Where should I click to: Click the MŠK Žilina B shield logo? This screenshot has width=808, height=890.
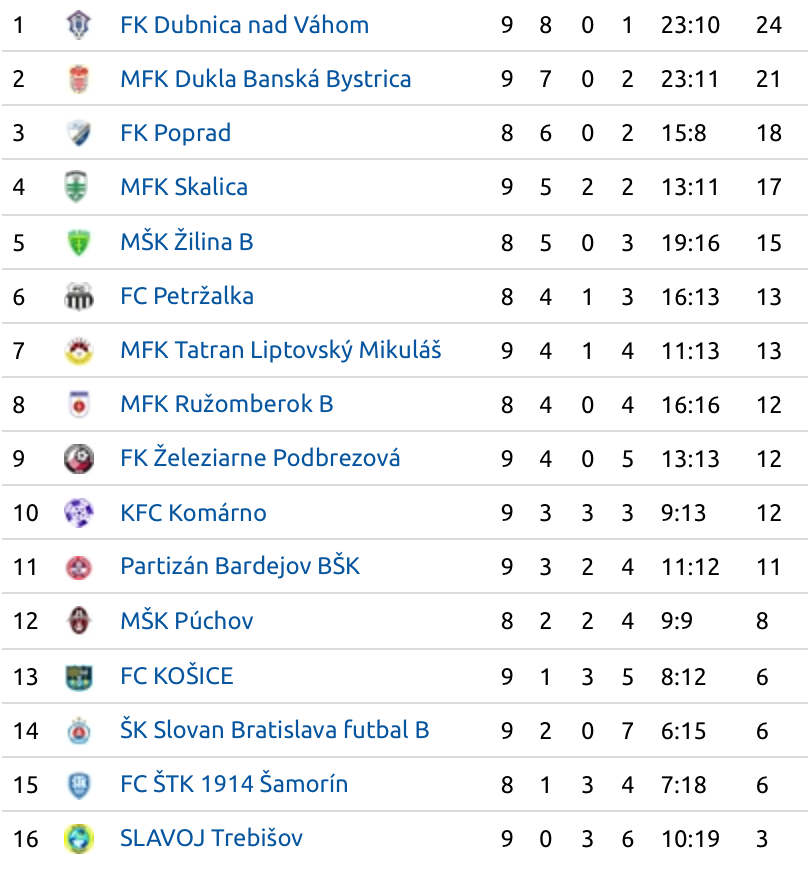(79, 242)
